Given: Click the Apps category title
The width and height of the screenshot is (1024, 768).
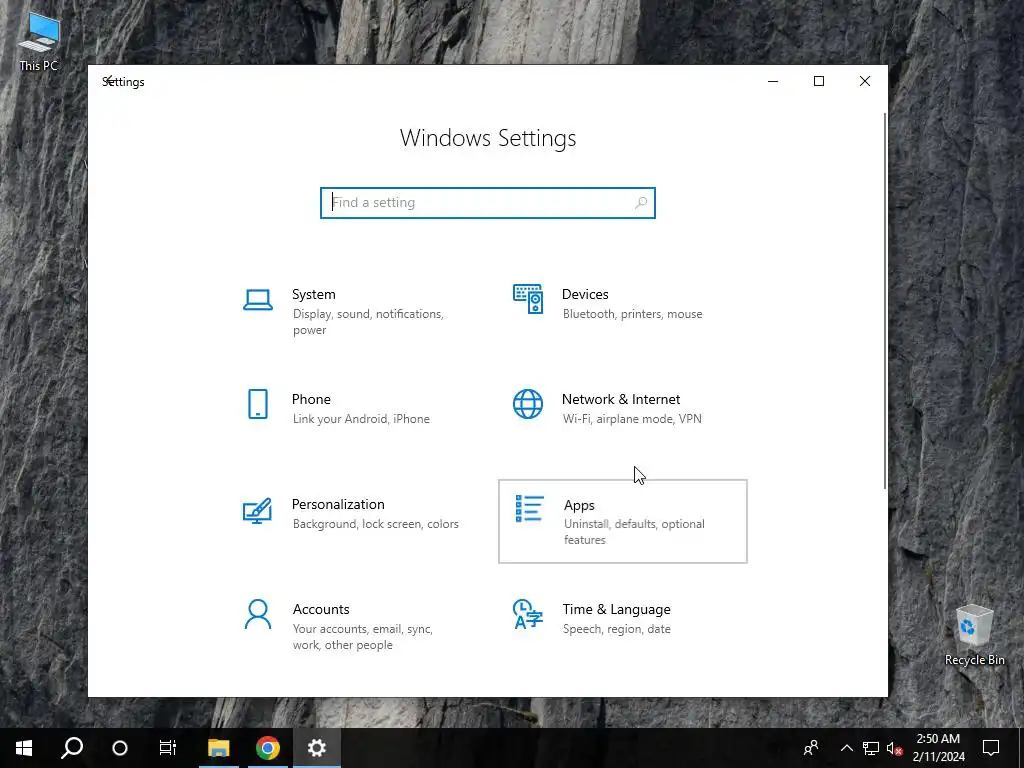Looking at the screenshot, I should [x=579, y=505].
